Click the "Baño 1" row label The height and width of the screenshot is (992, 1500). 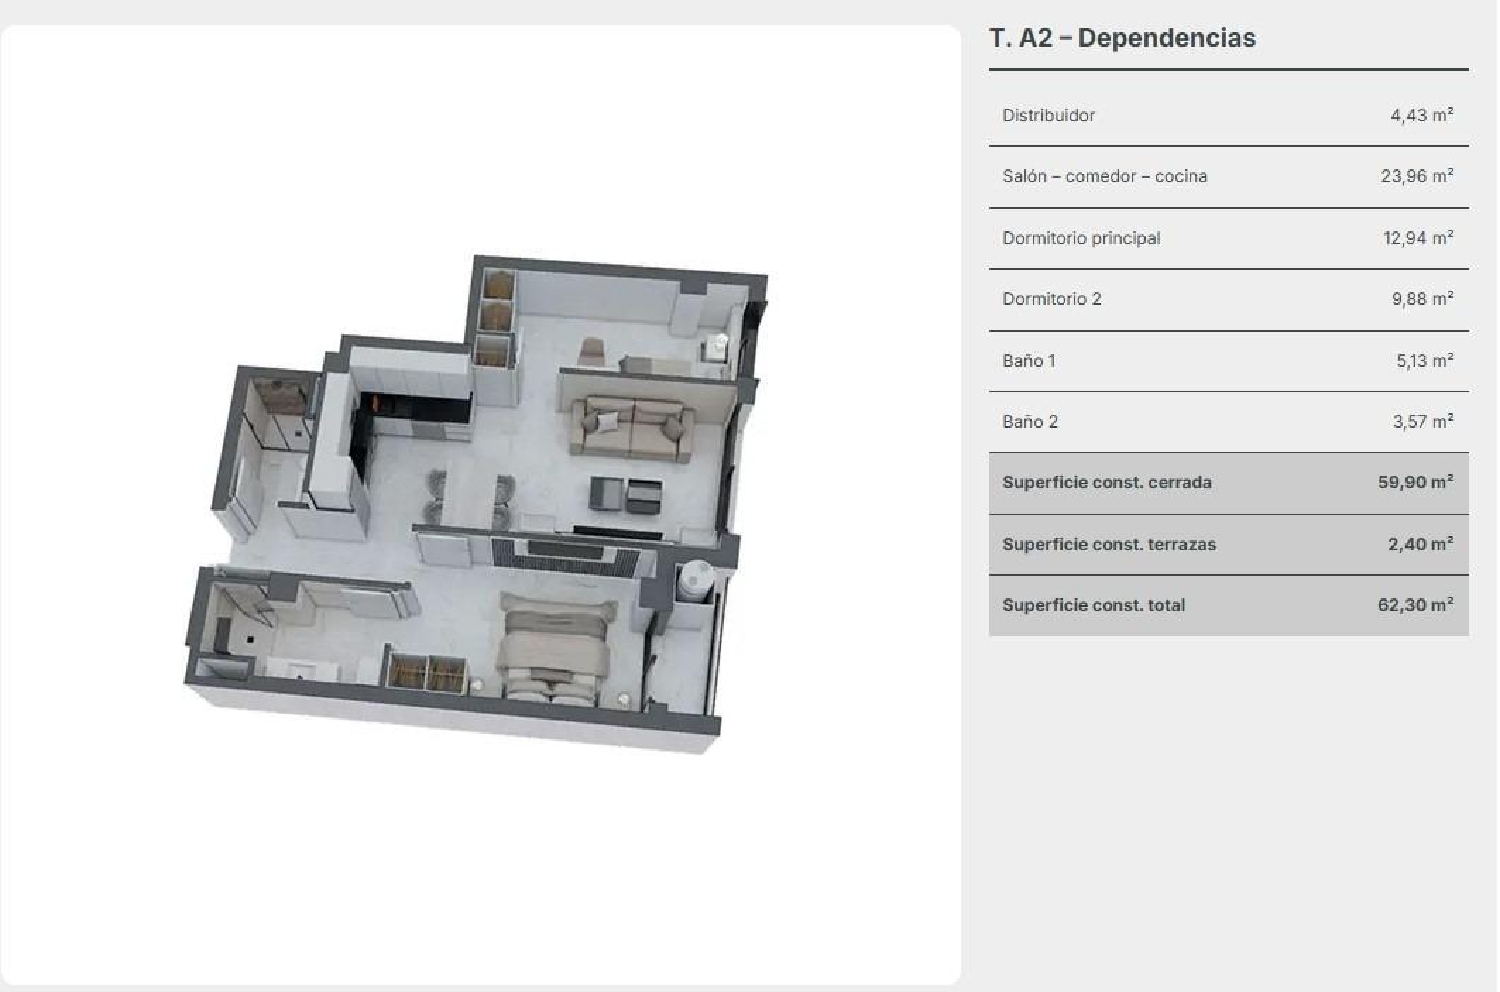click(x=1029, y=361)
